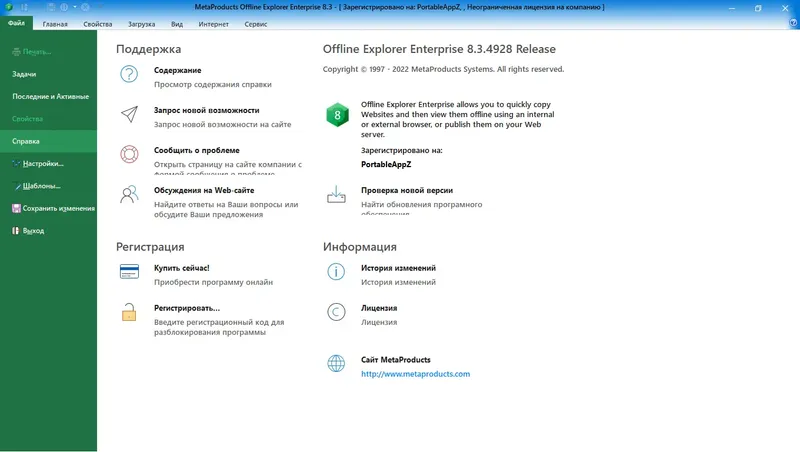
Task: Select Сообщить о проблеме
Action: pyautogui.click(x=196, y=150)
